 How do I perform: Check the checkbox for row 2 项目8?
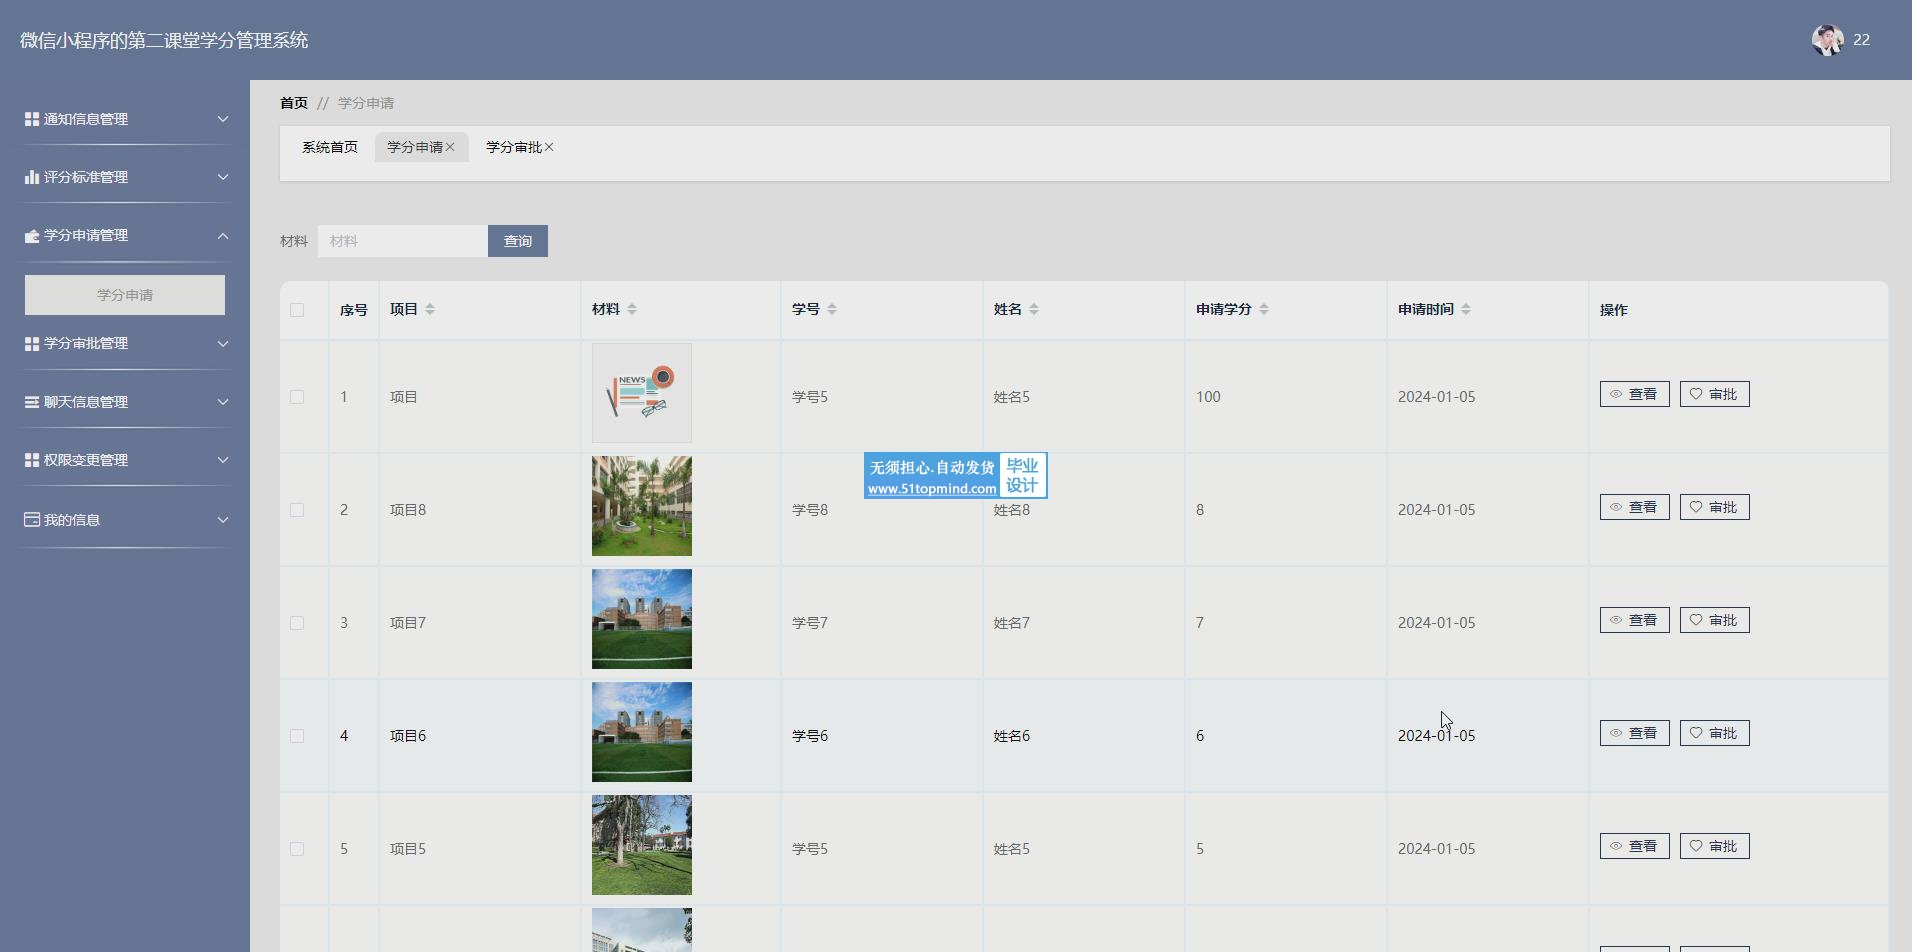(x=297, y=510)
